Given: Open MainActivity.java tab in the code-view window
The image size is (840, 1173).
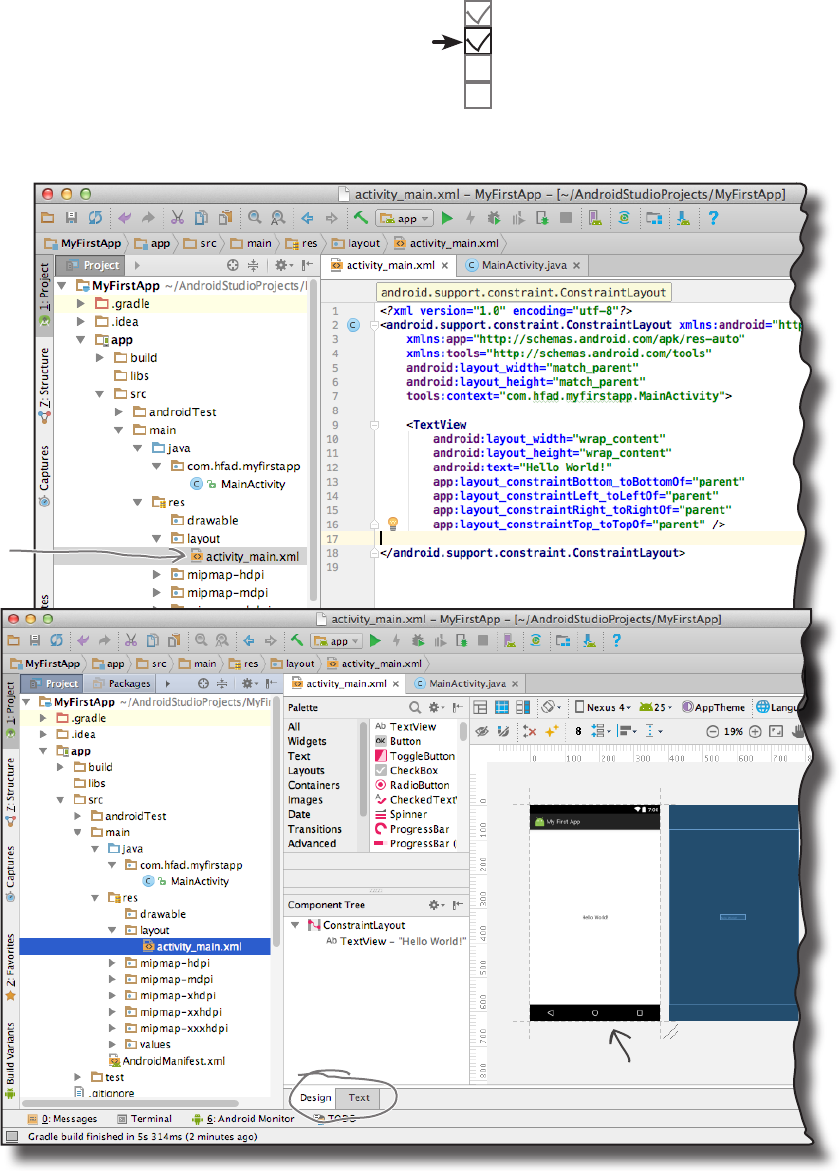Looking at the screenshot, I should [524, 265].
